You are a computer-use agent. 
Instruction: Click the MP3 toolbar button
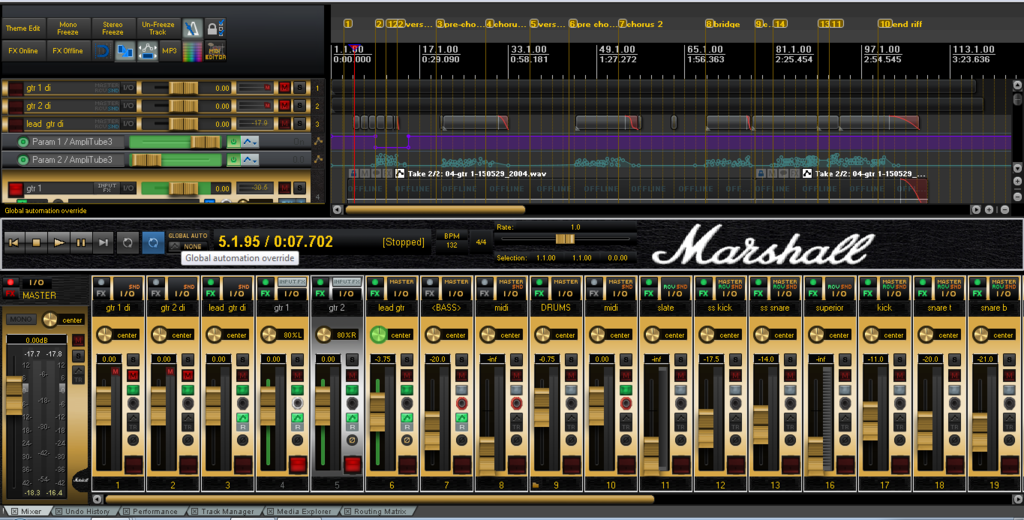[x=169, y=51]
